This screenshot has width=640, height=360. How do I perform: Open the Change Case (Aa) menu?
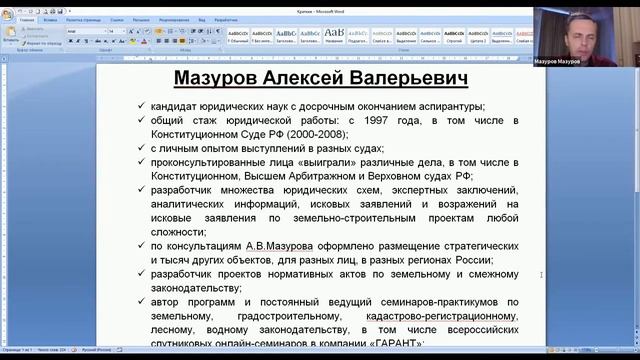[x=122, y=41]
